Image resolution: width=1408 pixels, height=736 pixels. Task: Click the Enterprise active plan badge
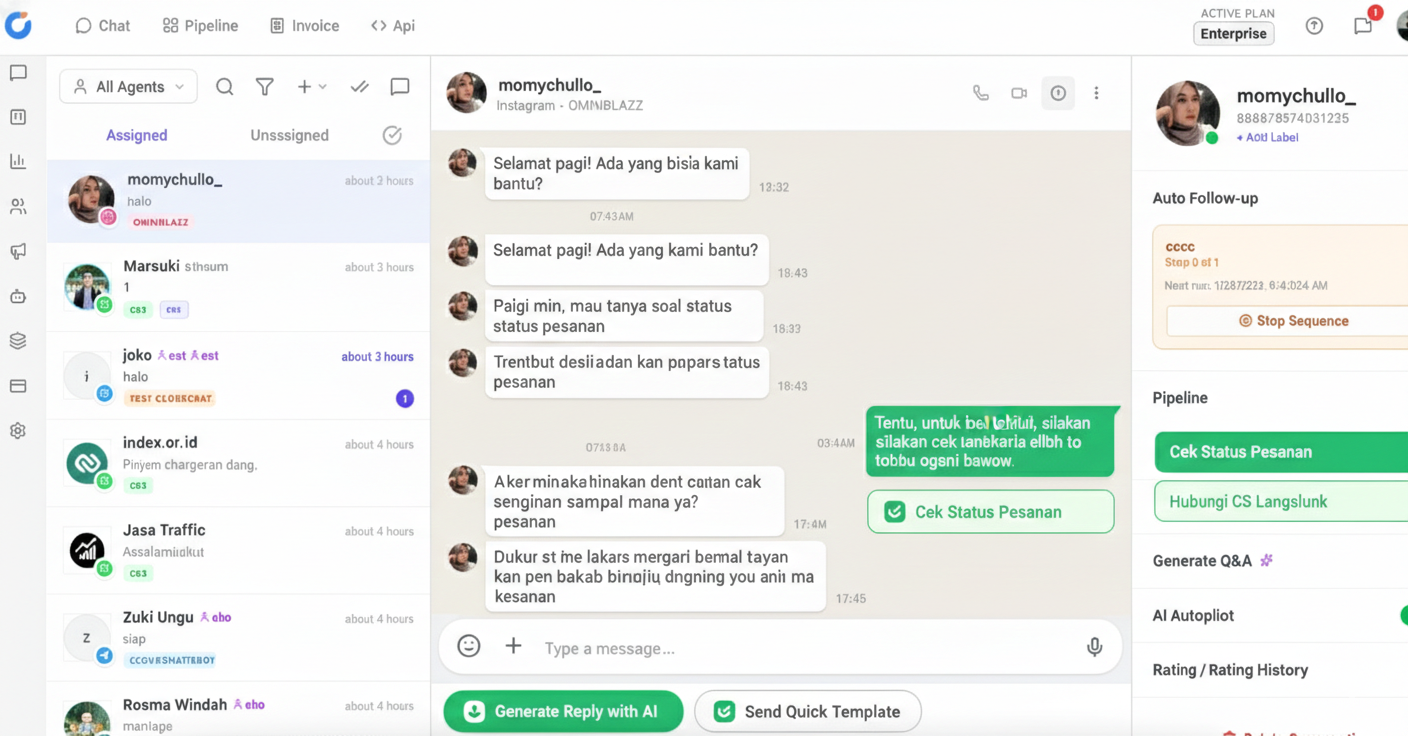pyautogui.click(x=1233, y=34)
